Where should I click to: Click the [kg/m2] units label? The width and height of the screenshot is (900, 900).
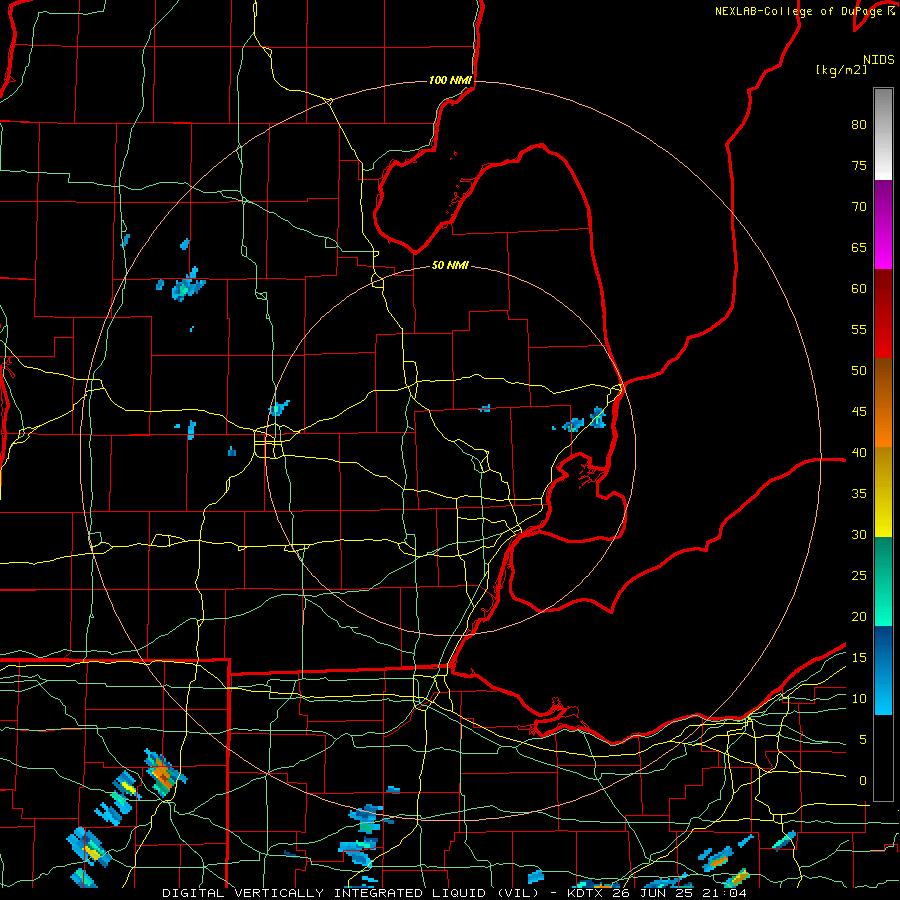[x=841, y=70]
